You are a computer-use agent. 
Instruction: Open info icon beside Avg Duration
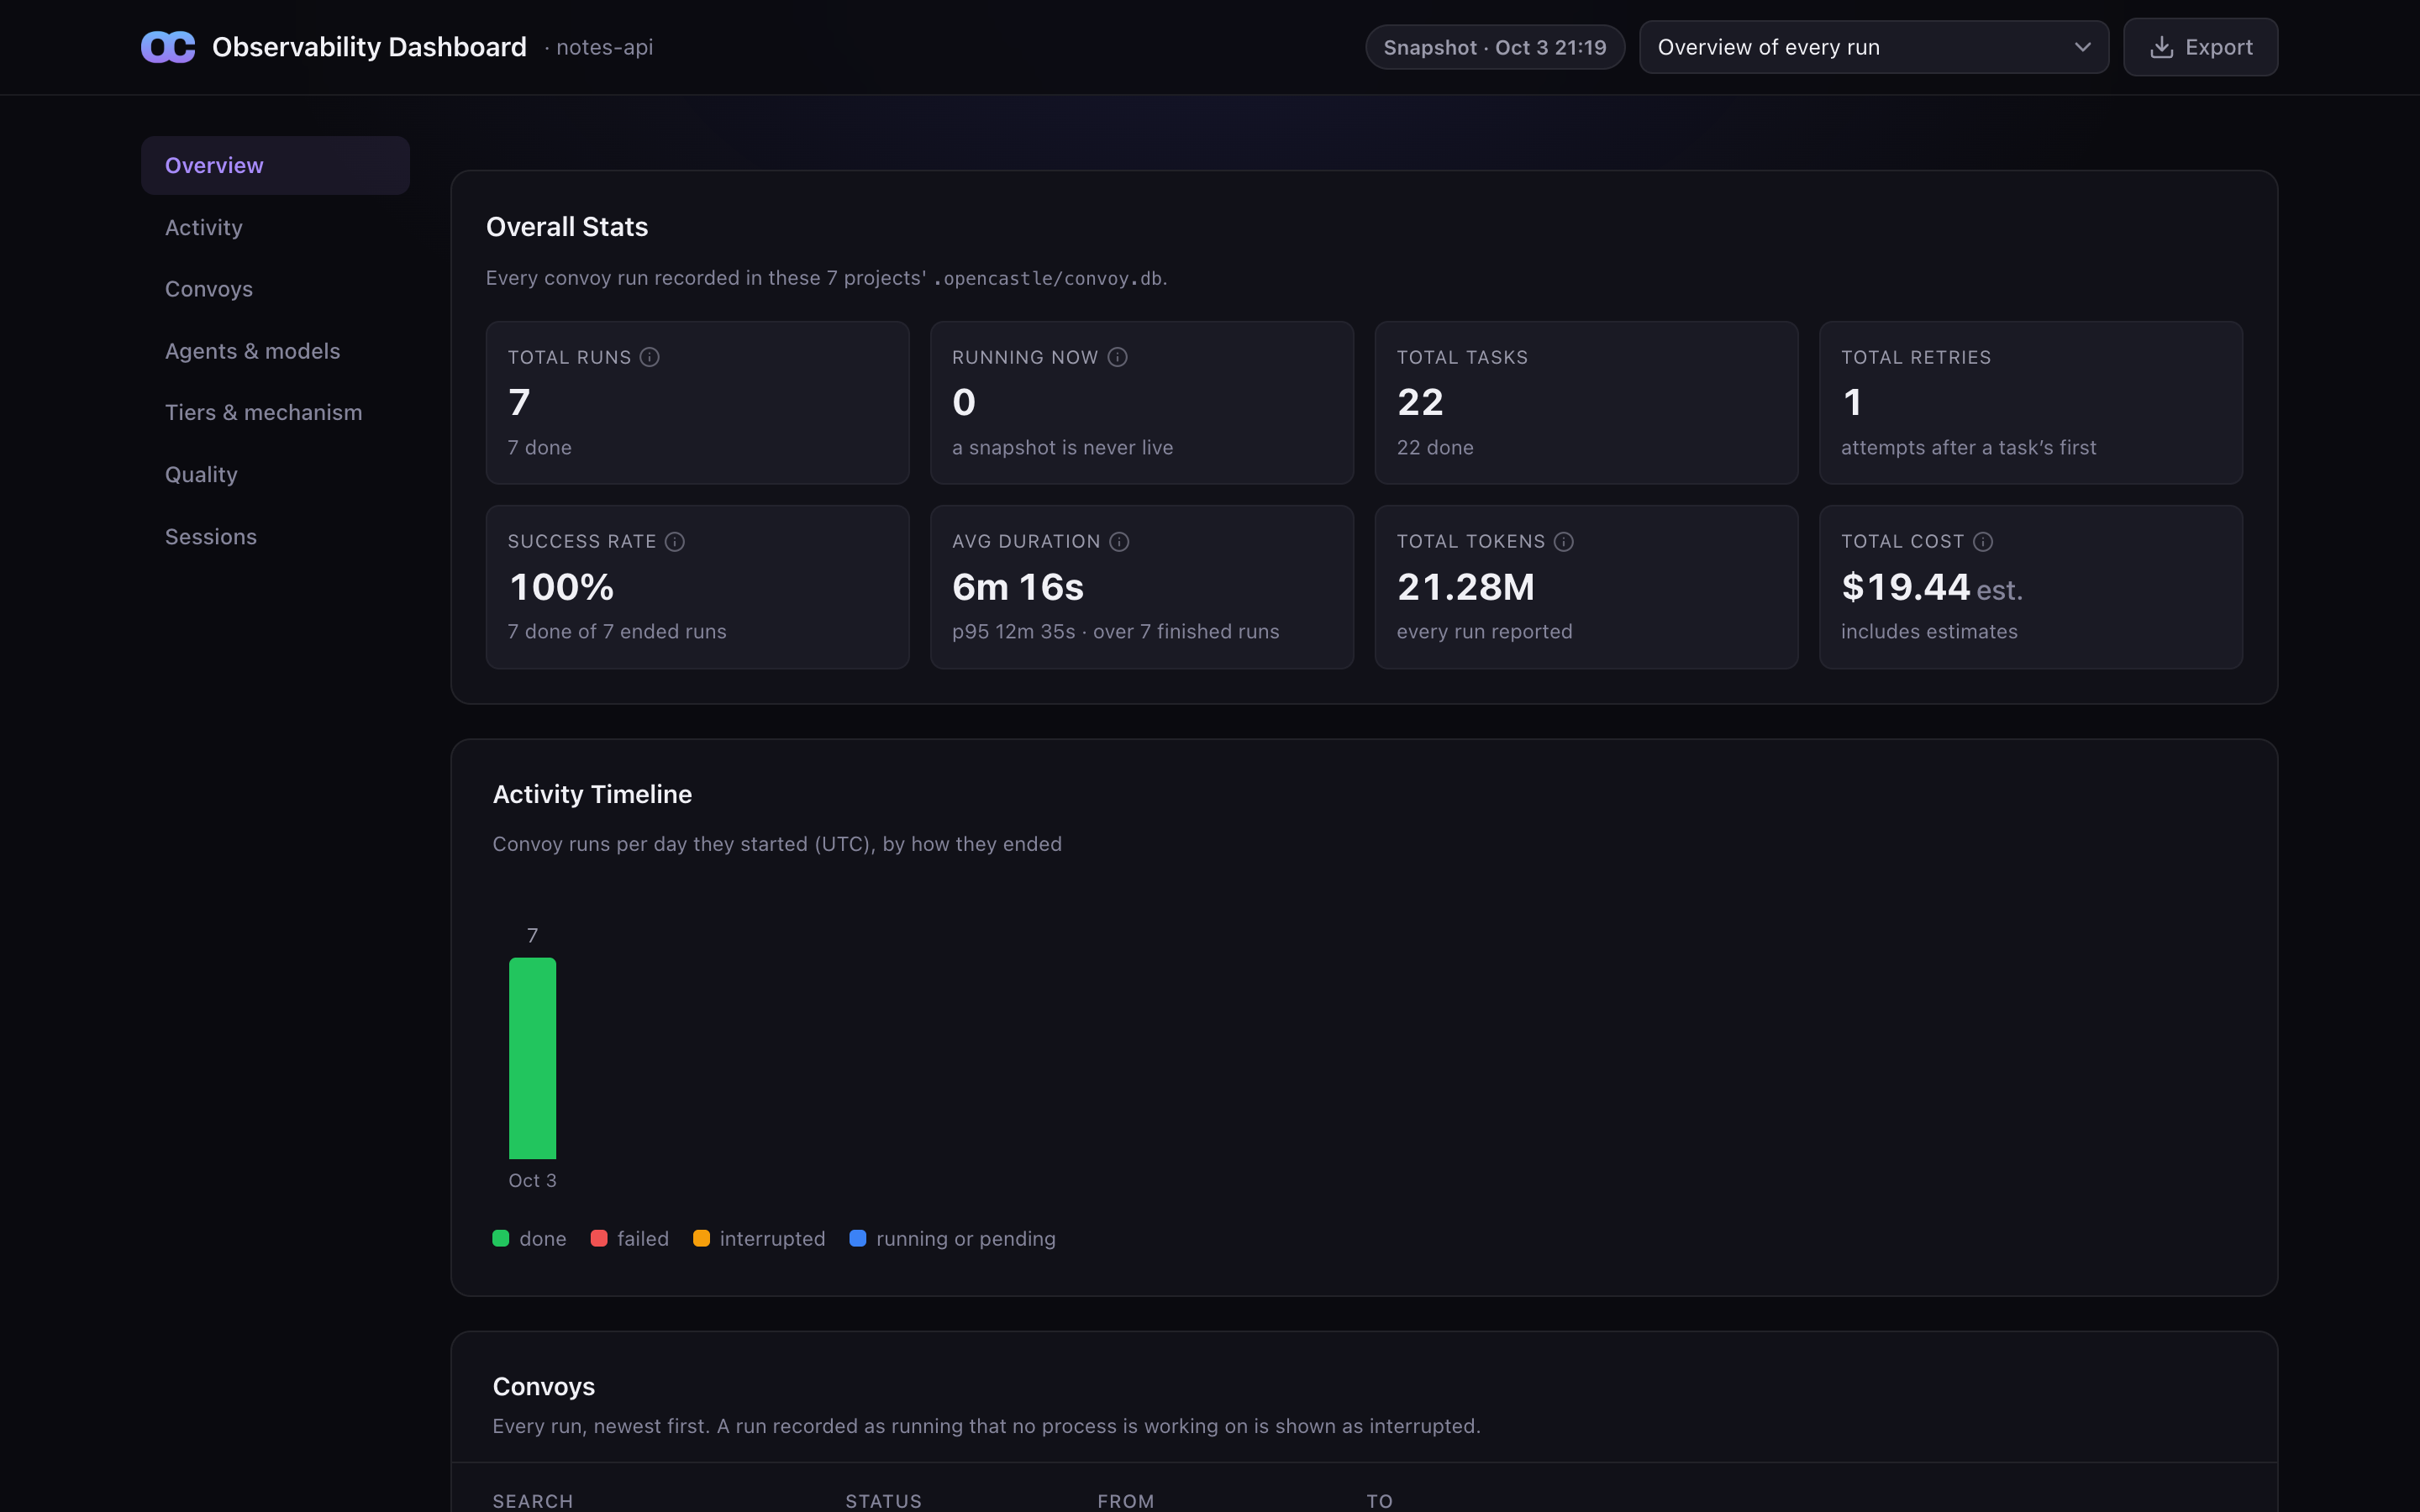click(x=1119, y=541)
